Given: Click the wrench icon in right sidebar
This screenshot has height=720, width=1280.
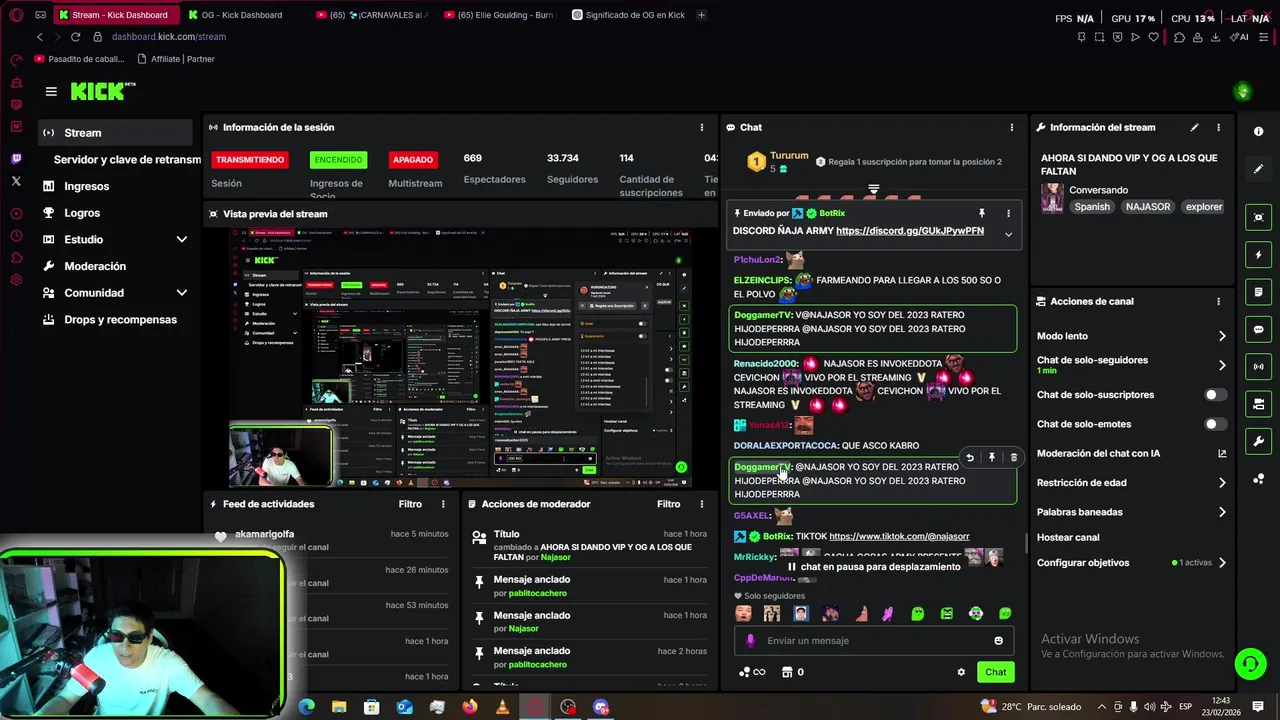Looking at the screenshot, I should (x=1258, y=441).
